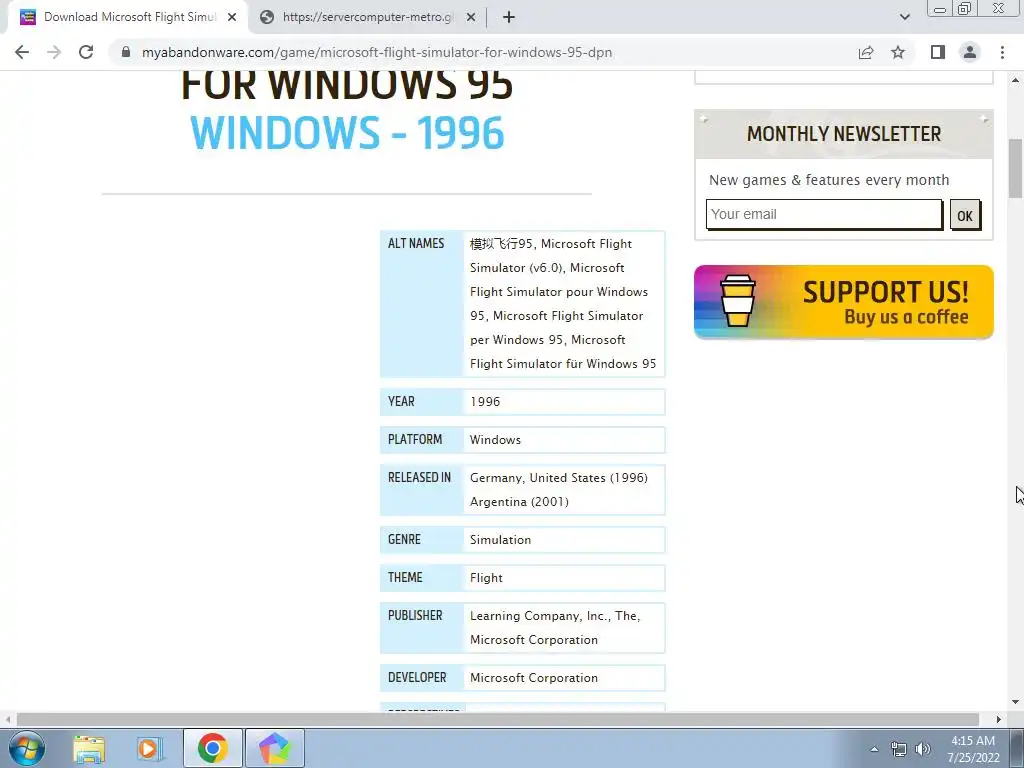Open the network tray icon

click(899, 749)
